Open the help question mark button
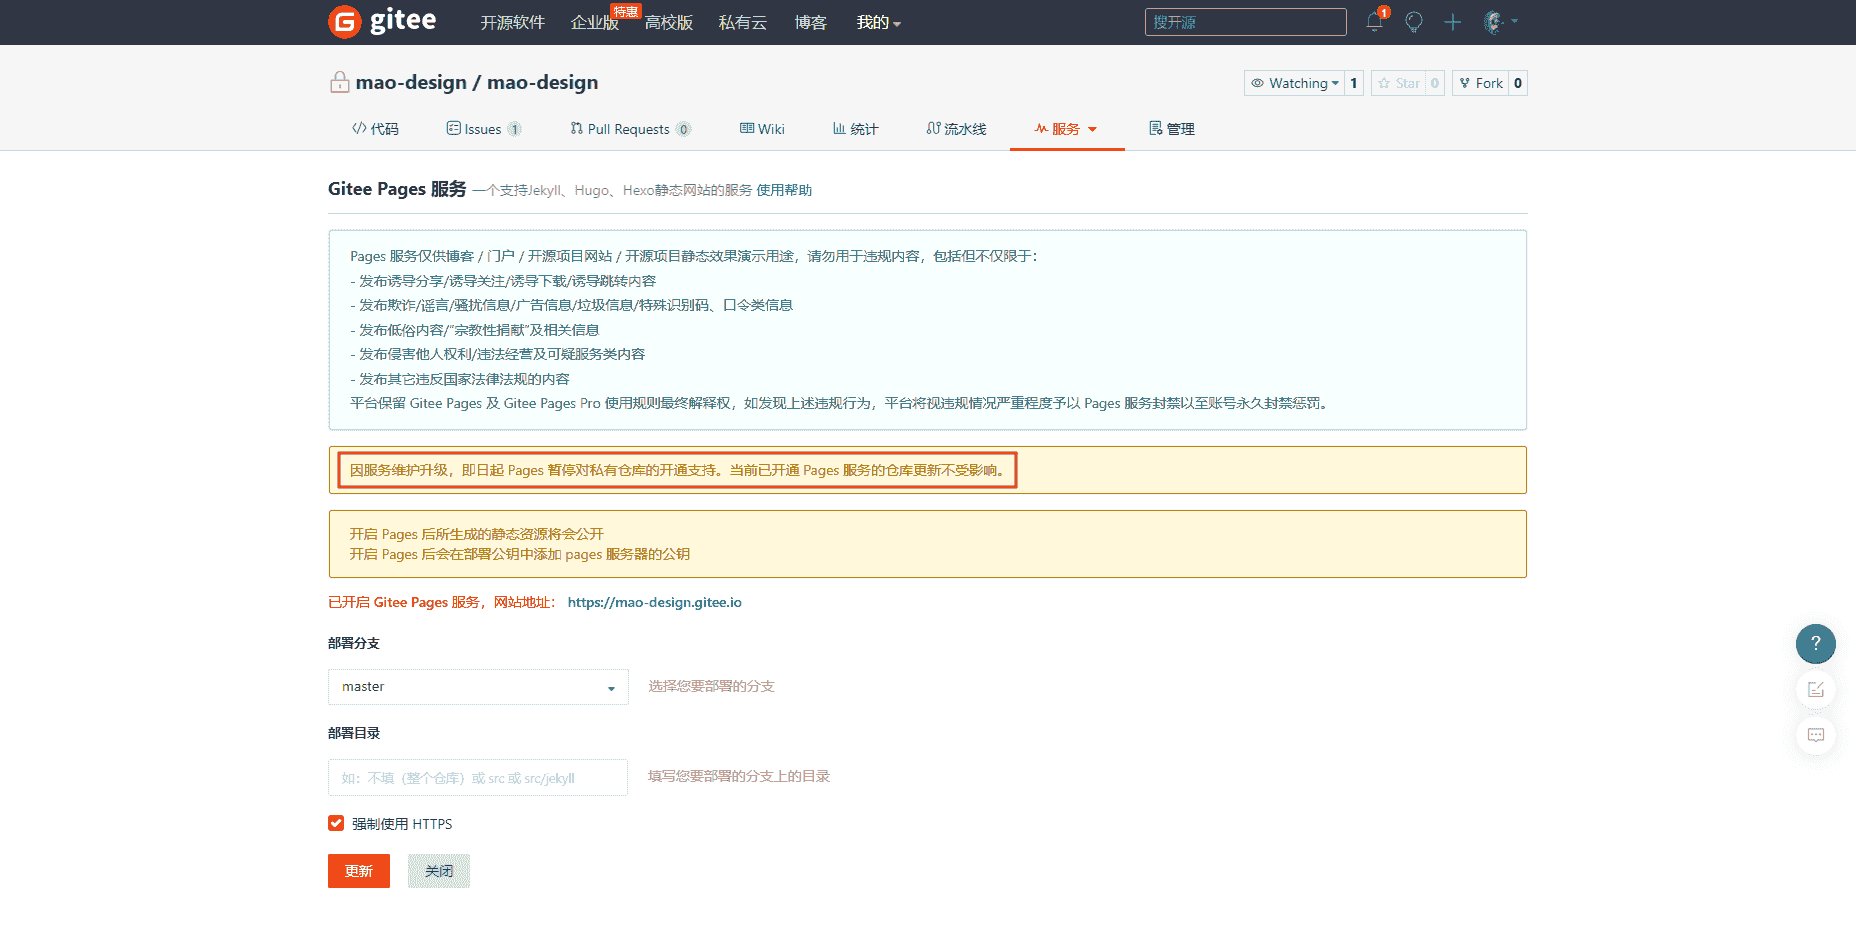This screenshot has height=925, width=1856. [1815, 644]
